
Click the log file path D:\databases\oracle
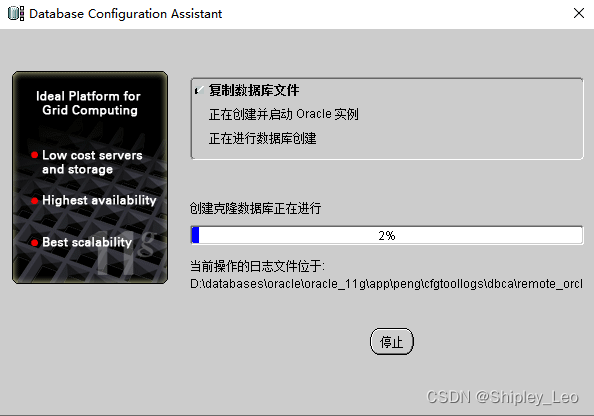coord(386,284)
